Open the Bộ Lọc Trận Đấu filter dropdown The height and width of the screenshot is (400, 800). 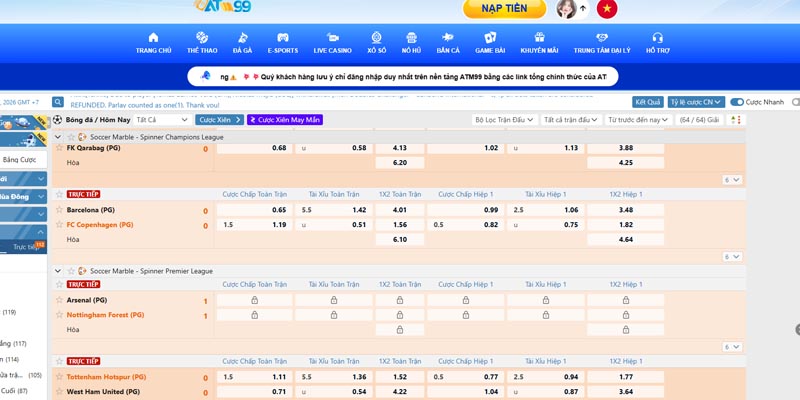tap(504, 120)
